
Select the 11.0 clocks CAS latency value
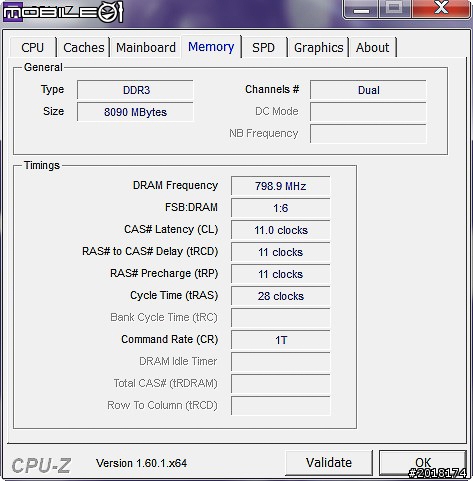pos(281,230)
